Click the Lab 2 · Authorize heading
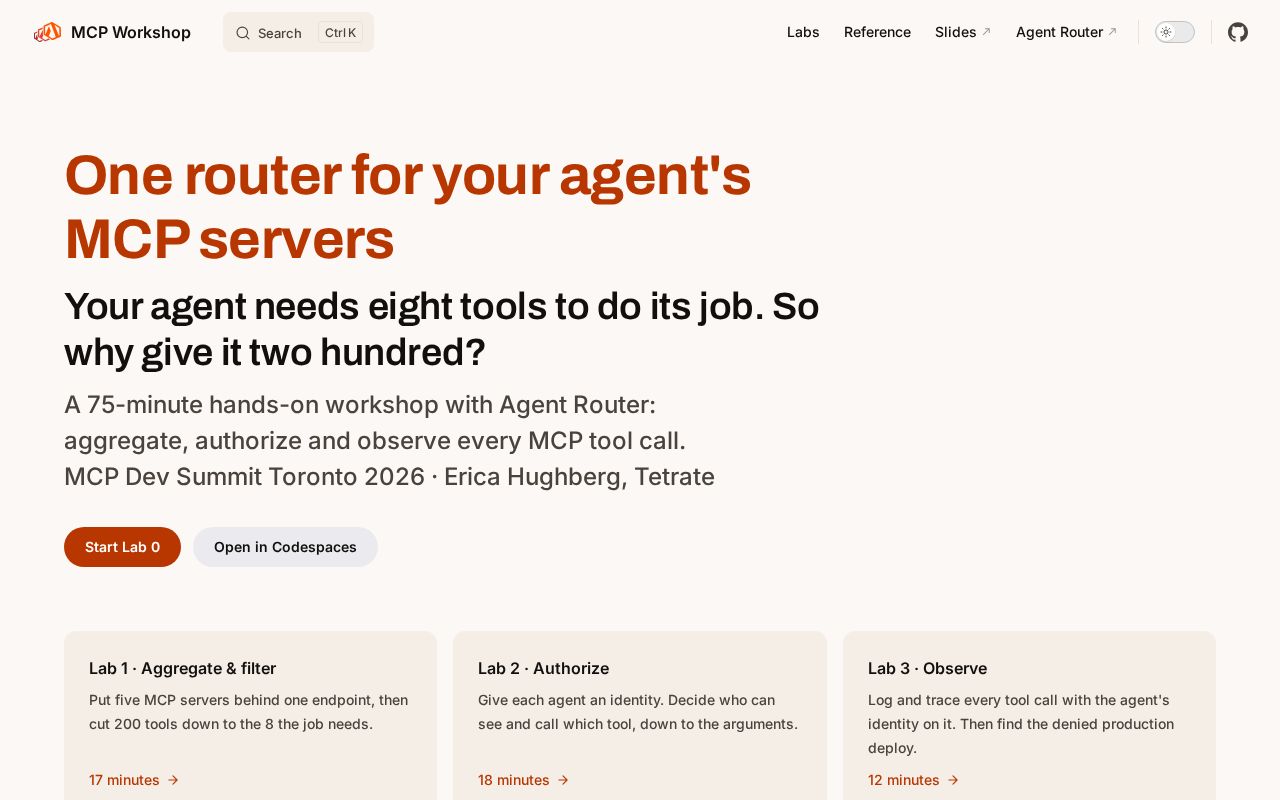The image size is (1280, 800). click(543, 668)
